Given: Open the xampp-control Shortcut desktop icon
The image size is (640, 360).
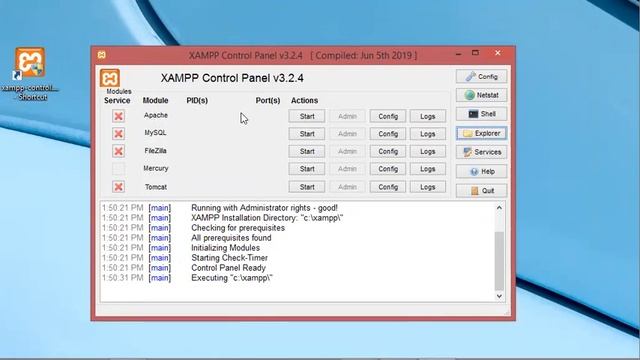Looking at the screenshot, I should (x=30, y=74).
